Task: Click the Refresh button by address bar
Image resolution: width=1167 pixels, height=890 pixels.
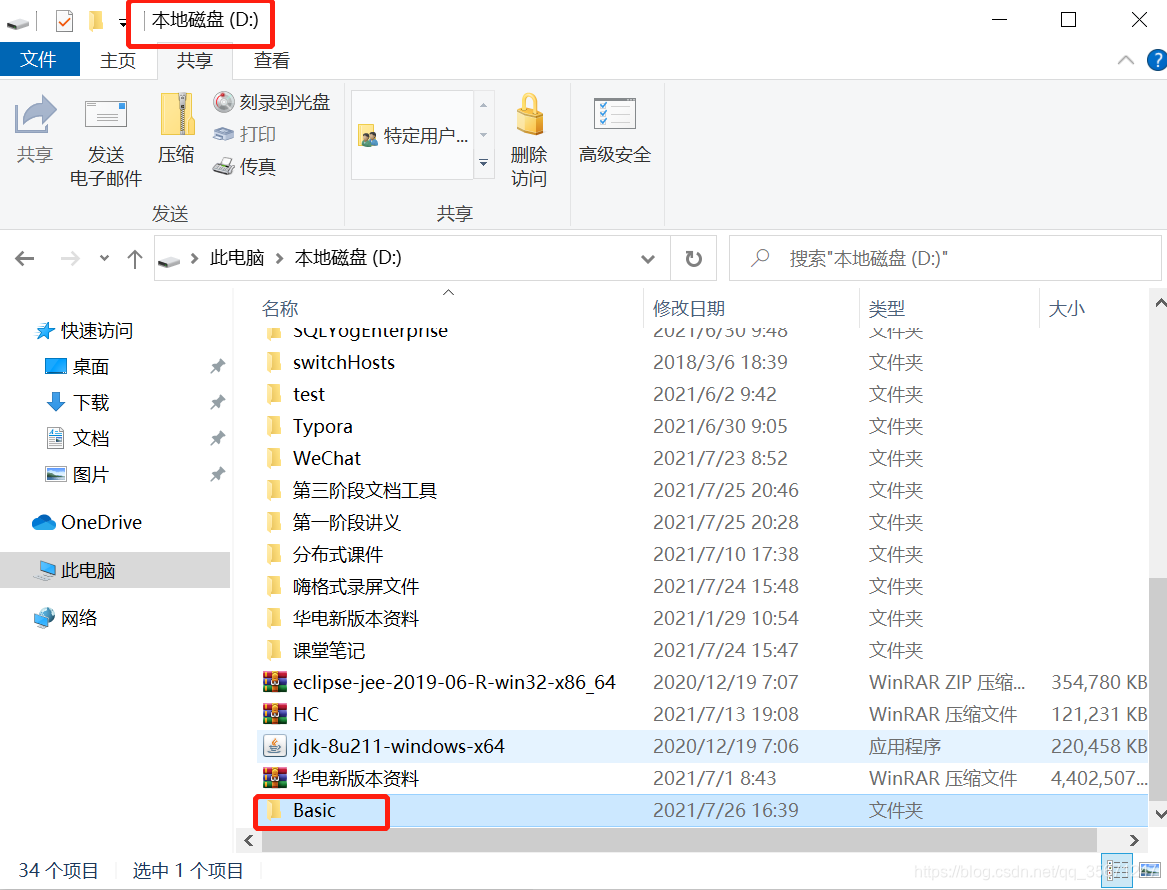Action: (694, 258)
